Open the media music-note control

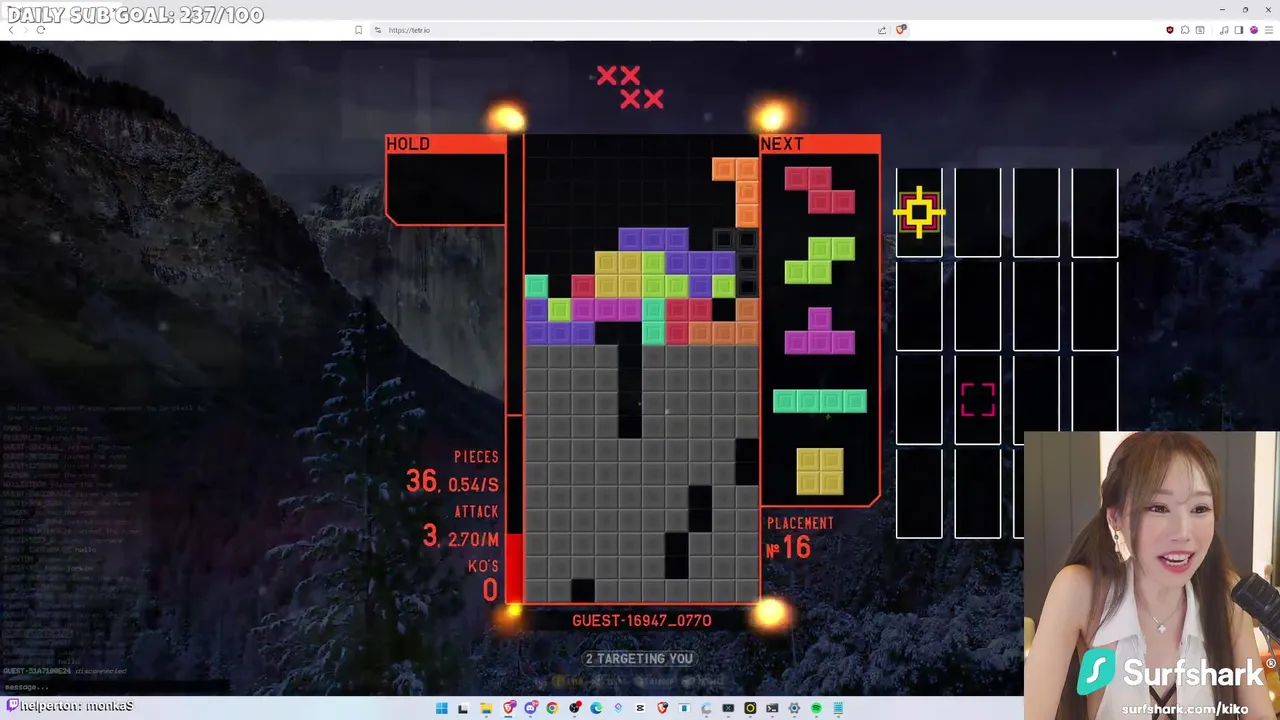tap(1224, 30)
